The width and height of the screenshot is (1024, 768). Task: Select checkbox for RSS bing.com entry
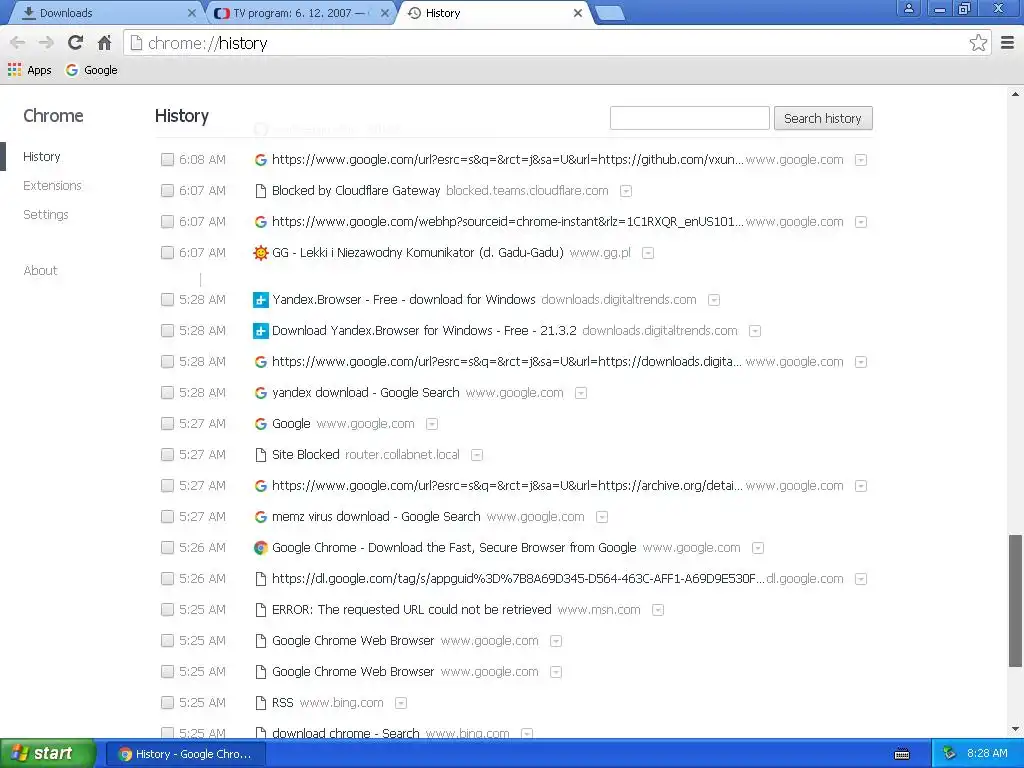[x=167, y=703]
